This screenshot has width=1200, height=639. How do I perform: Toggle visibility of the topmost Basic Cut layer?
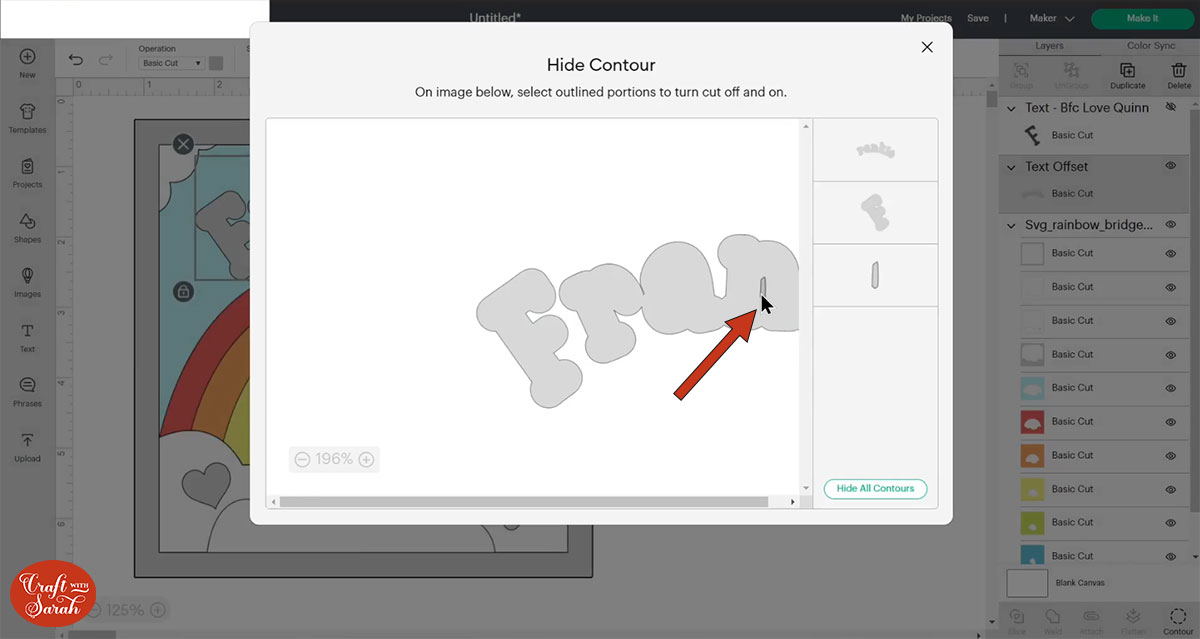pyautogui.click(x=1168, y=253)
